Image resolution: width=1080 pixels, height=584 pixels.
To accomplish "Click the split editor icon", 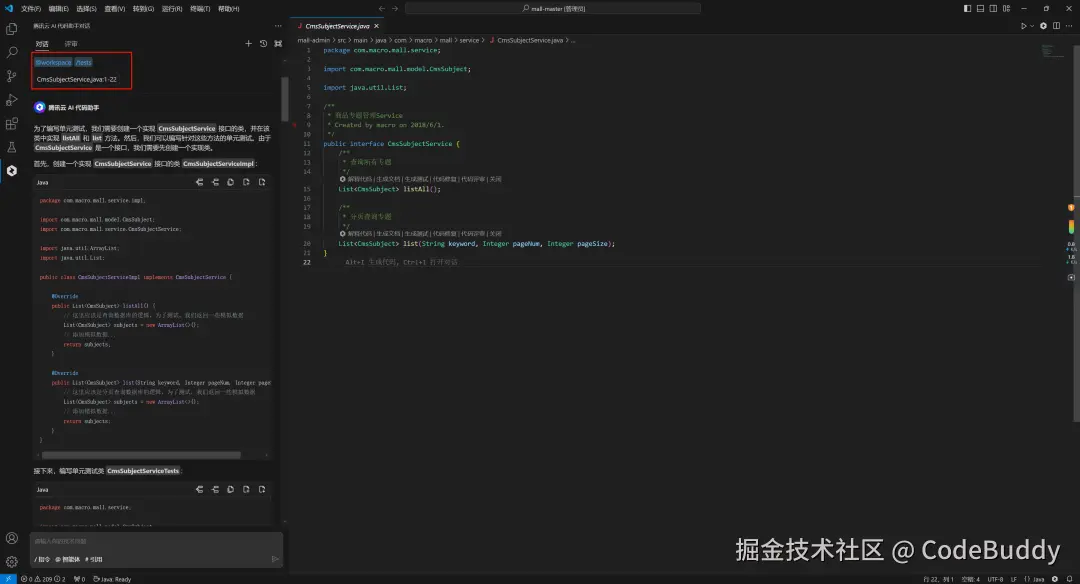I will (1056, 25).
